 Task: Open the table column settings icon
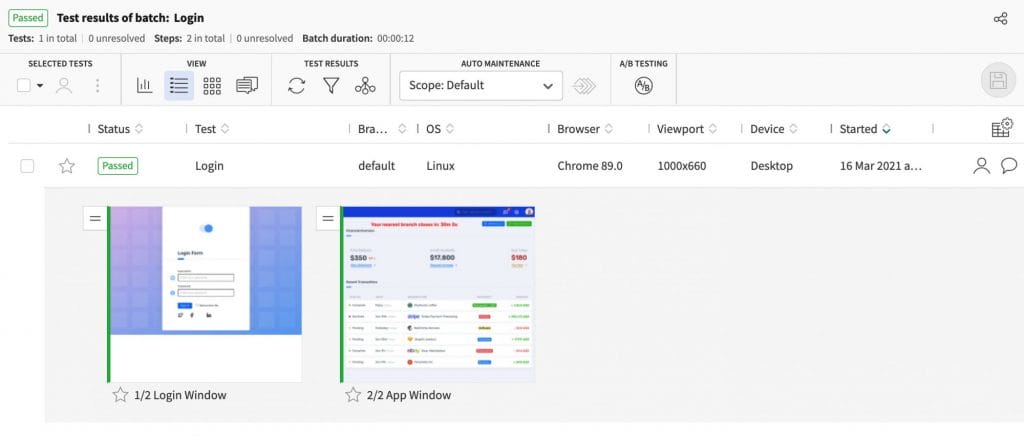1002,128
